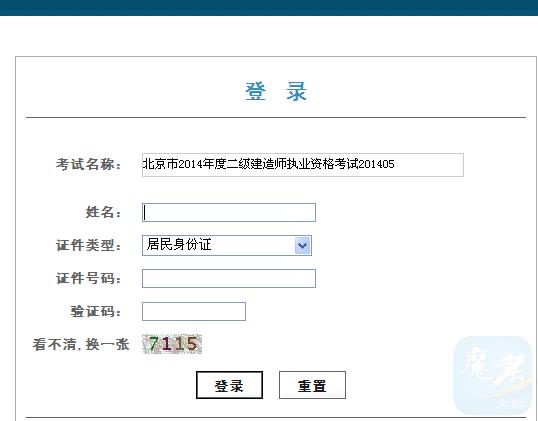Focus the 姓名 text field
This screenshot has width=538, height=421.
[229, 212]
